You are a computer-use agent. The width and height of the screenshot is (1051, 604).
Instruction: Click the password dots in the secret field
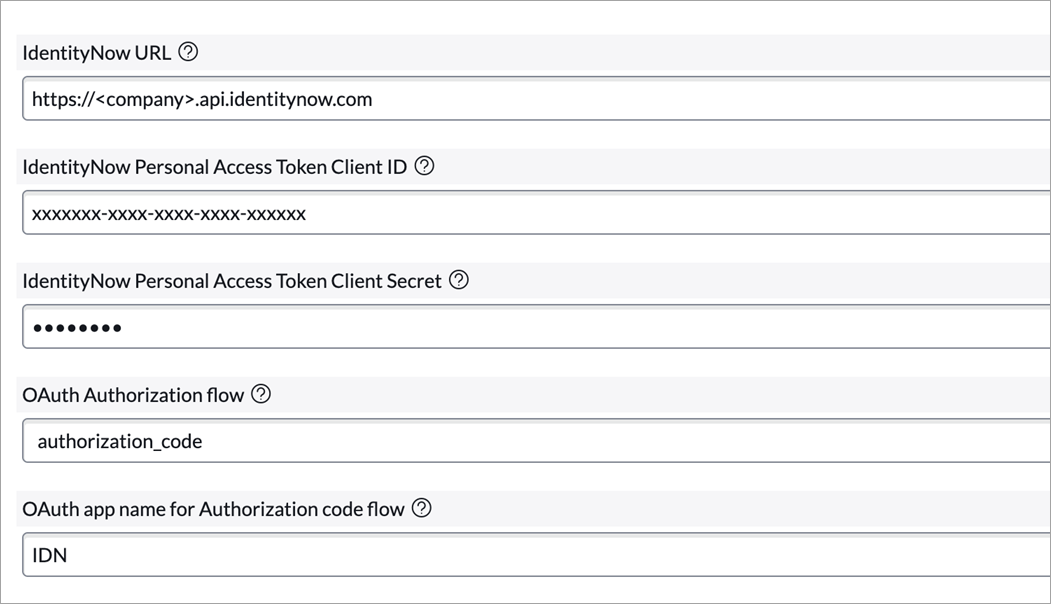77,328
